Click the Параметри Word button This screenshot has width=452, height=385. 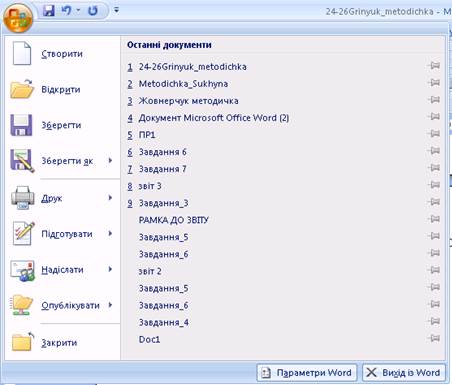point(307,373)
